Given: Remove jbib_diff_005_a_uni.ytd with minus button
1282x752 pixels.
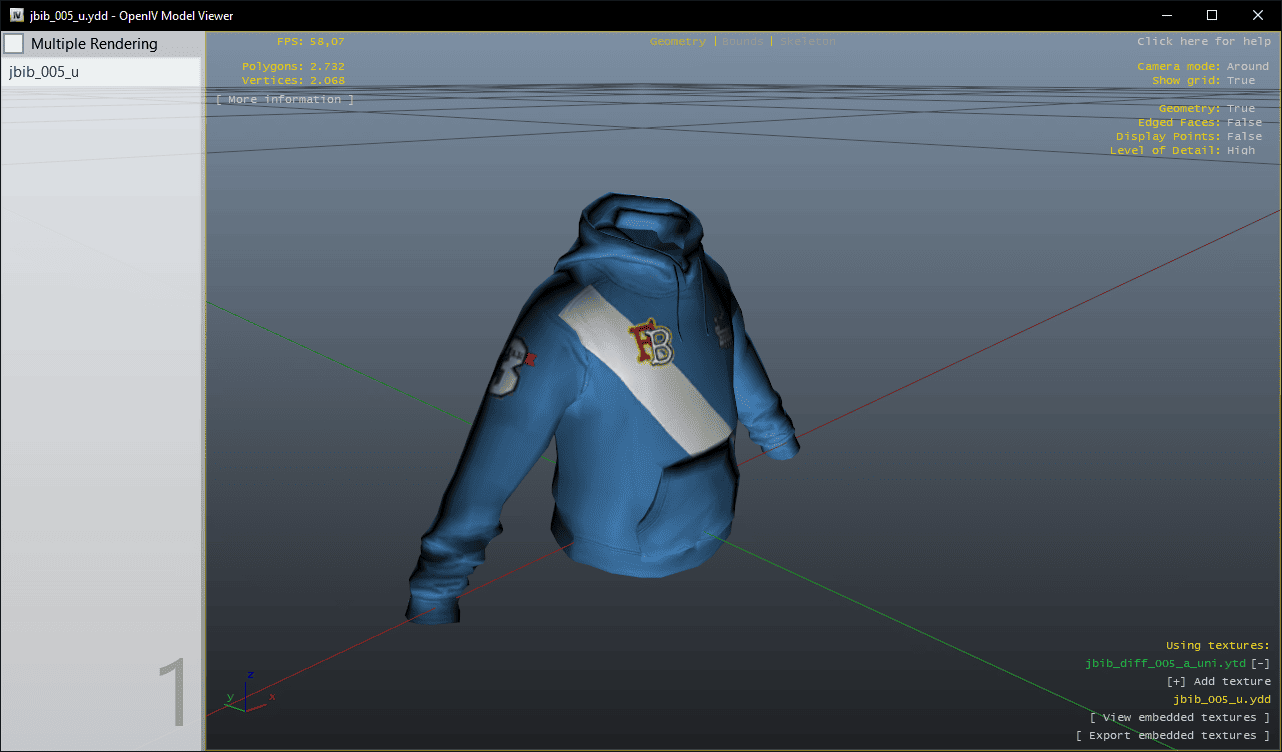Looking at the screenshot, I should click(x=1260, y=663).
